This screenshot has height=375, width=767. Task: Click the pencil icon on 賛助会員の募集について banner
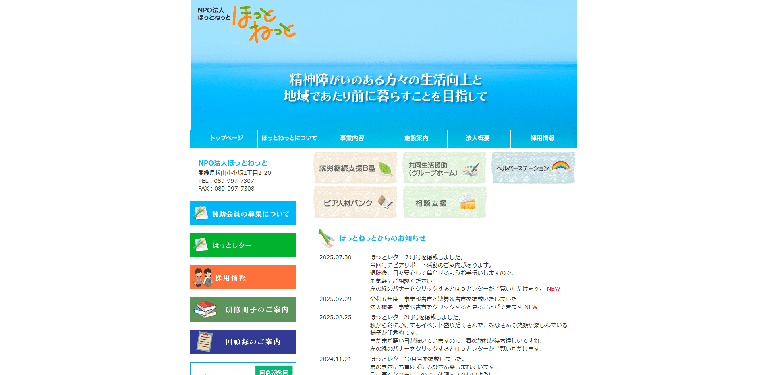[x=201, y=213]
